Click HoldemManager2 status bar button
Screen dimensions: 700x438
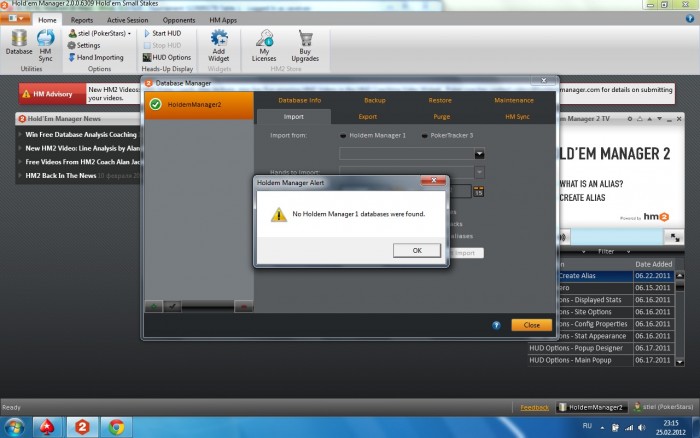tap(592, 407)
